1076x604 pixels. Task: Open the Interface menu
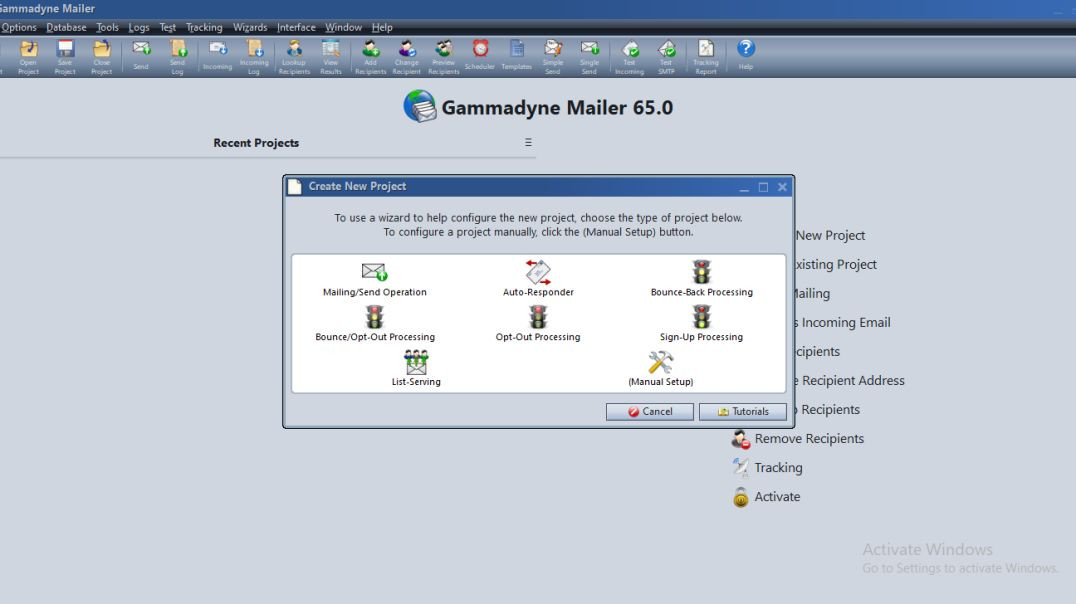[296, 27]
